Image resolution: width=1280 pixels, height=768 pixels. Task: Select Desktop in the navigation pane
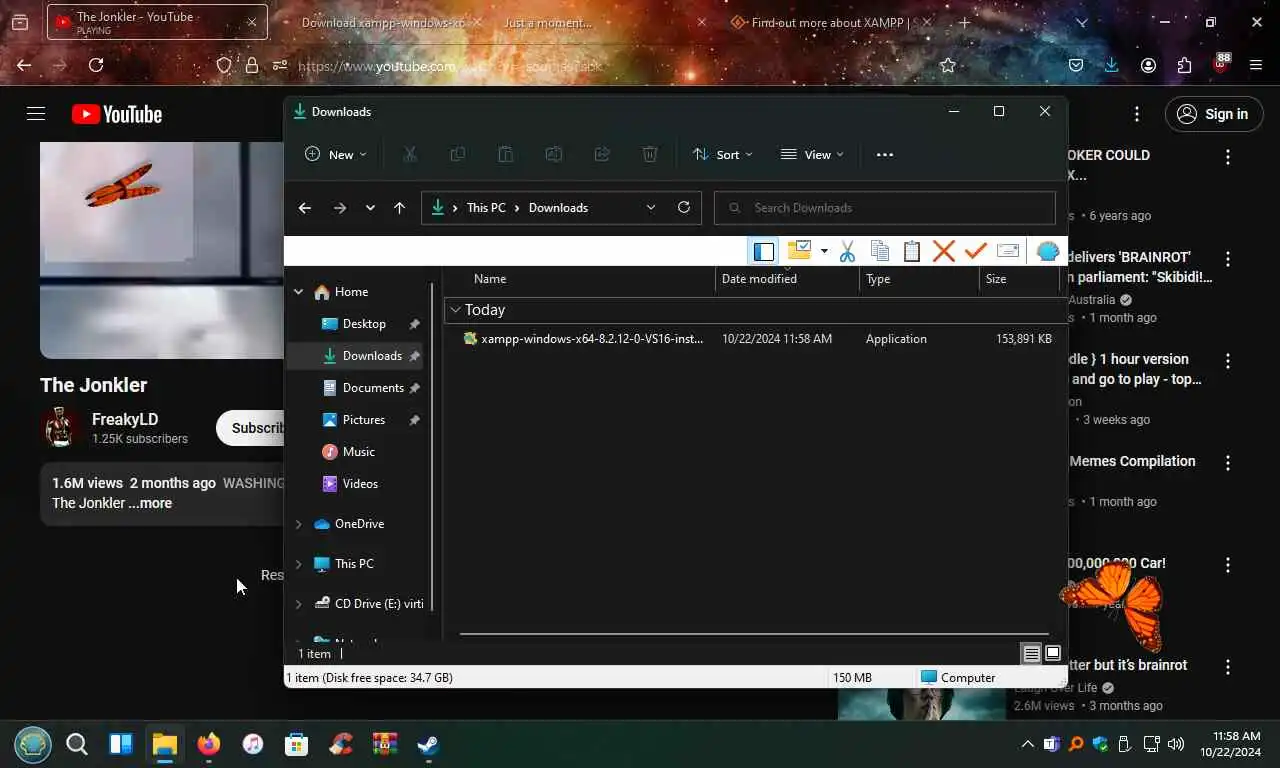click(x=364, y=324)
